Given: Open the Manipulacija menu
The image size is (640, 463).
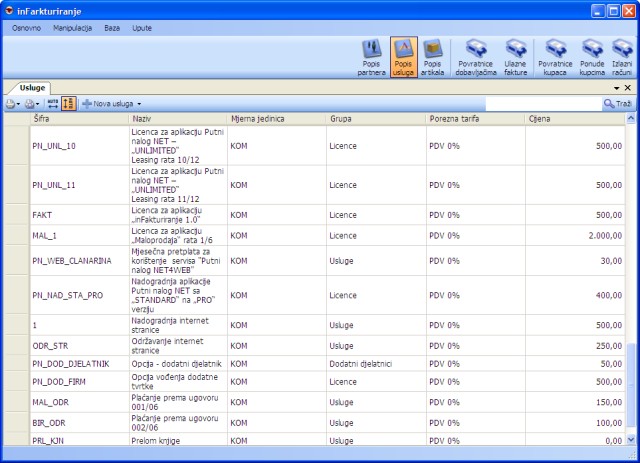Looking at the screenshot, I should pyautogui.click(x=72, y=28).
